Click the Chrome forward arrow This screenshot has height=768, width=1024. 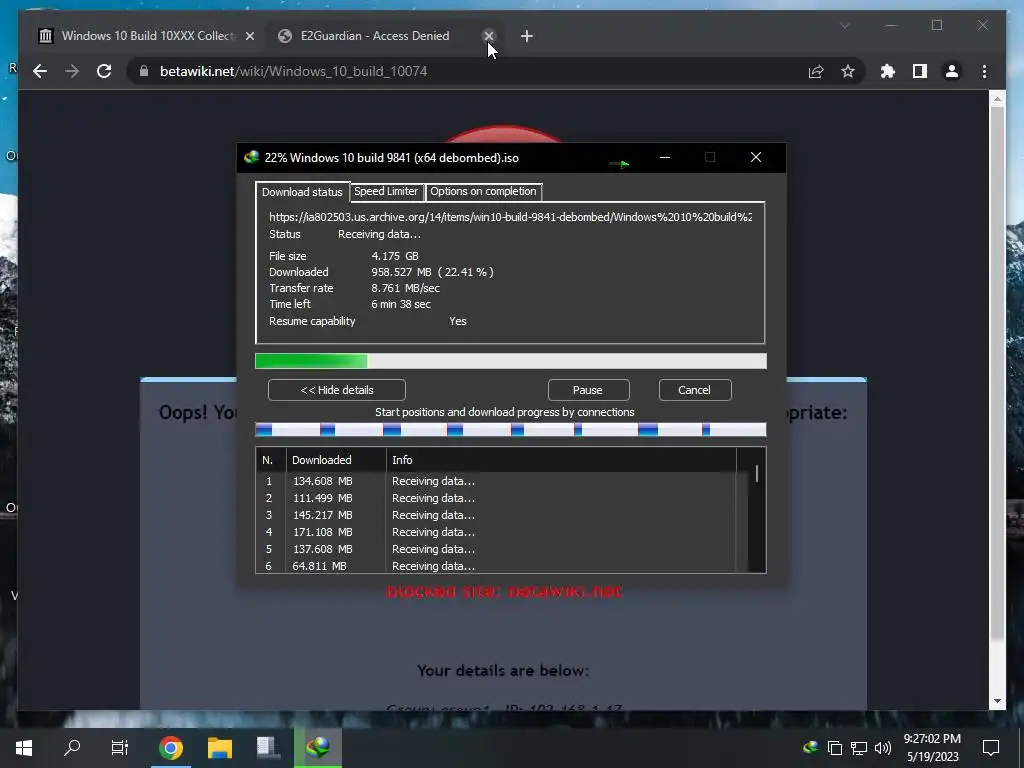click(72, 71)
